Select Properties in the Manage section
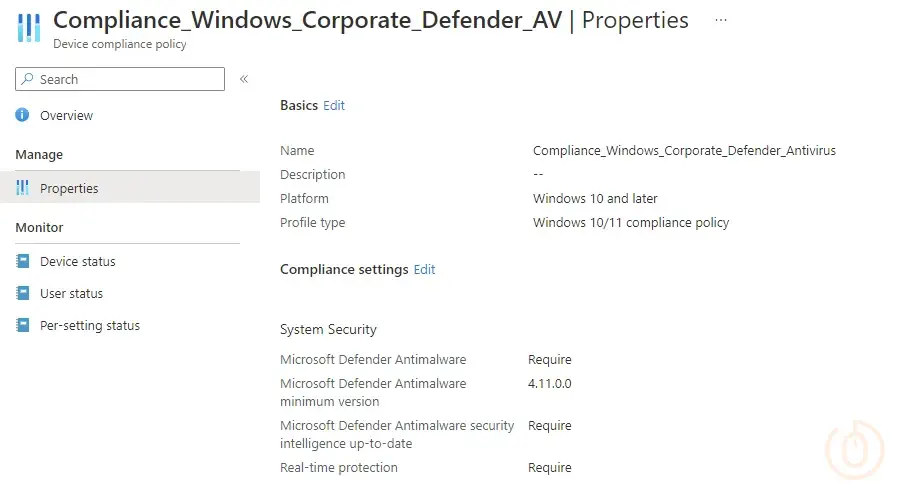 [x=69, y=189]
